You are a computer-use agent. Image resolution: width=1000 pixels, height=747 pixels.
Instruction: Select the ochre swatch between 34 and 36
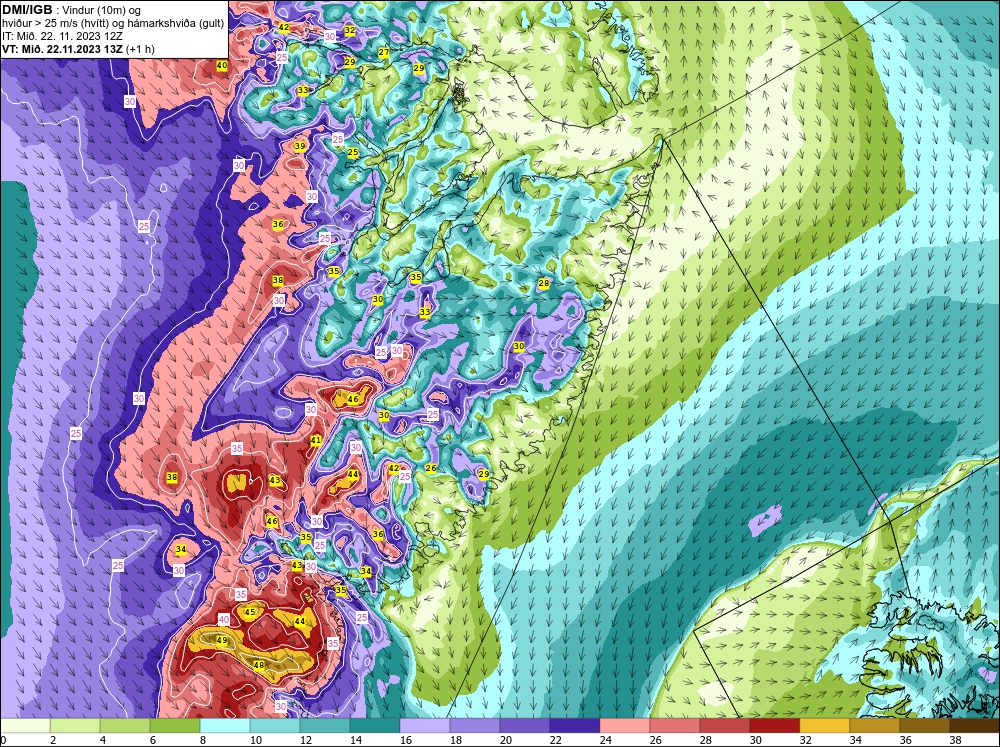point(874,726)
